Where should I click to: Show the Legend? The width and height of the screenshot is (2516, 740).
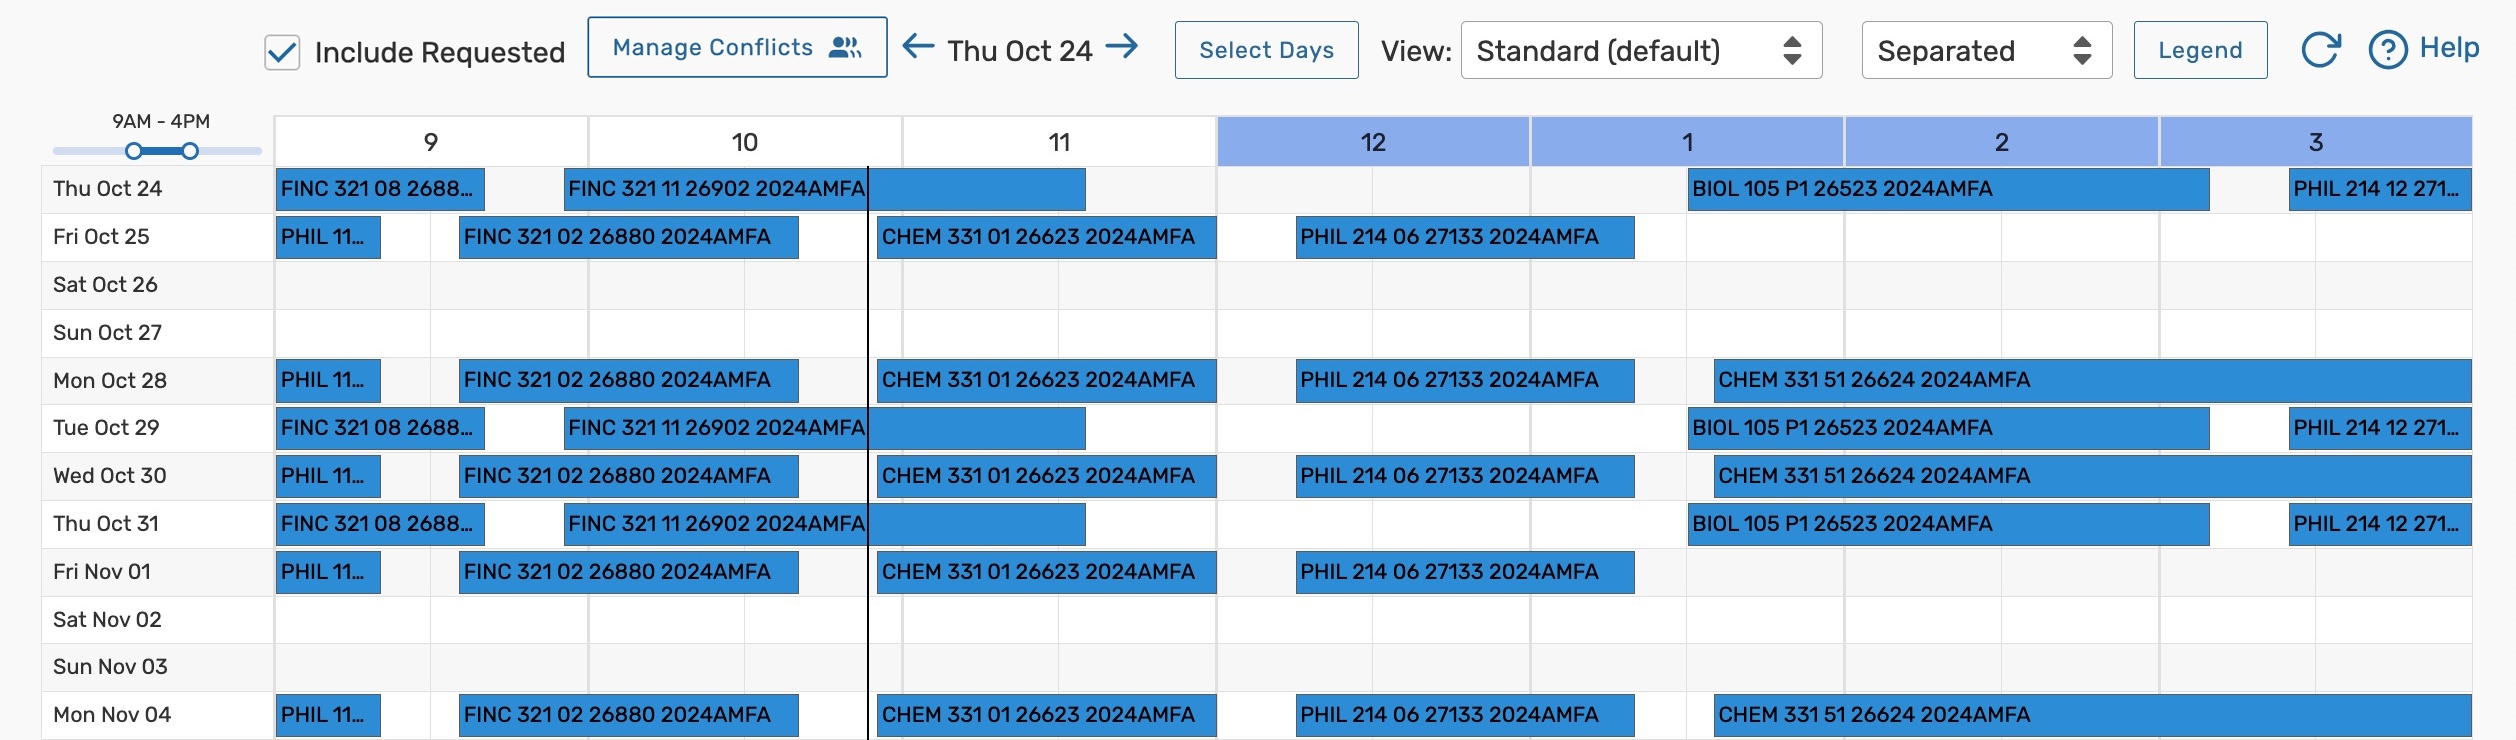click(2199, 49)
